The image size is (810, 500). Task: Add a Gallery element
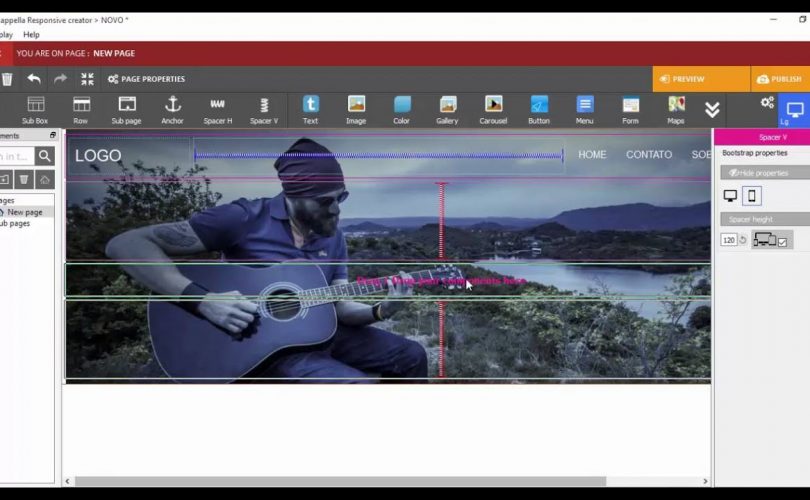pyautogui.click(x=447, y=109)
